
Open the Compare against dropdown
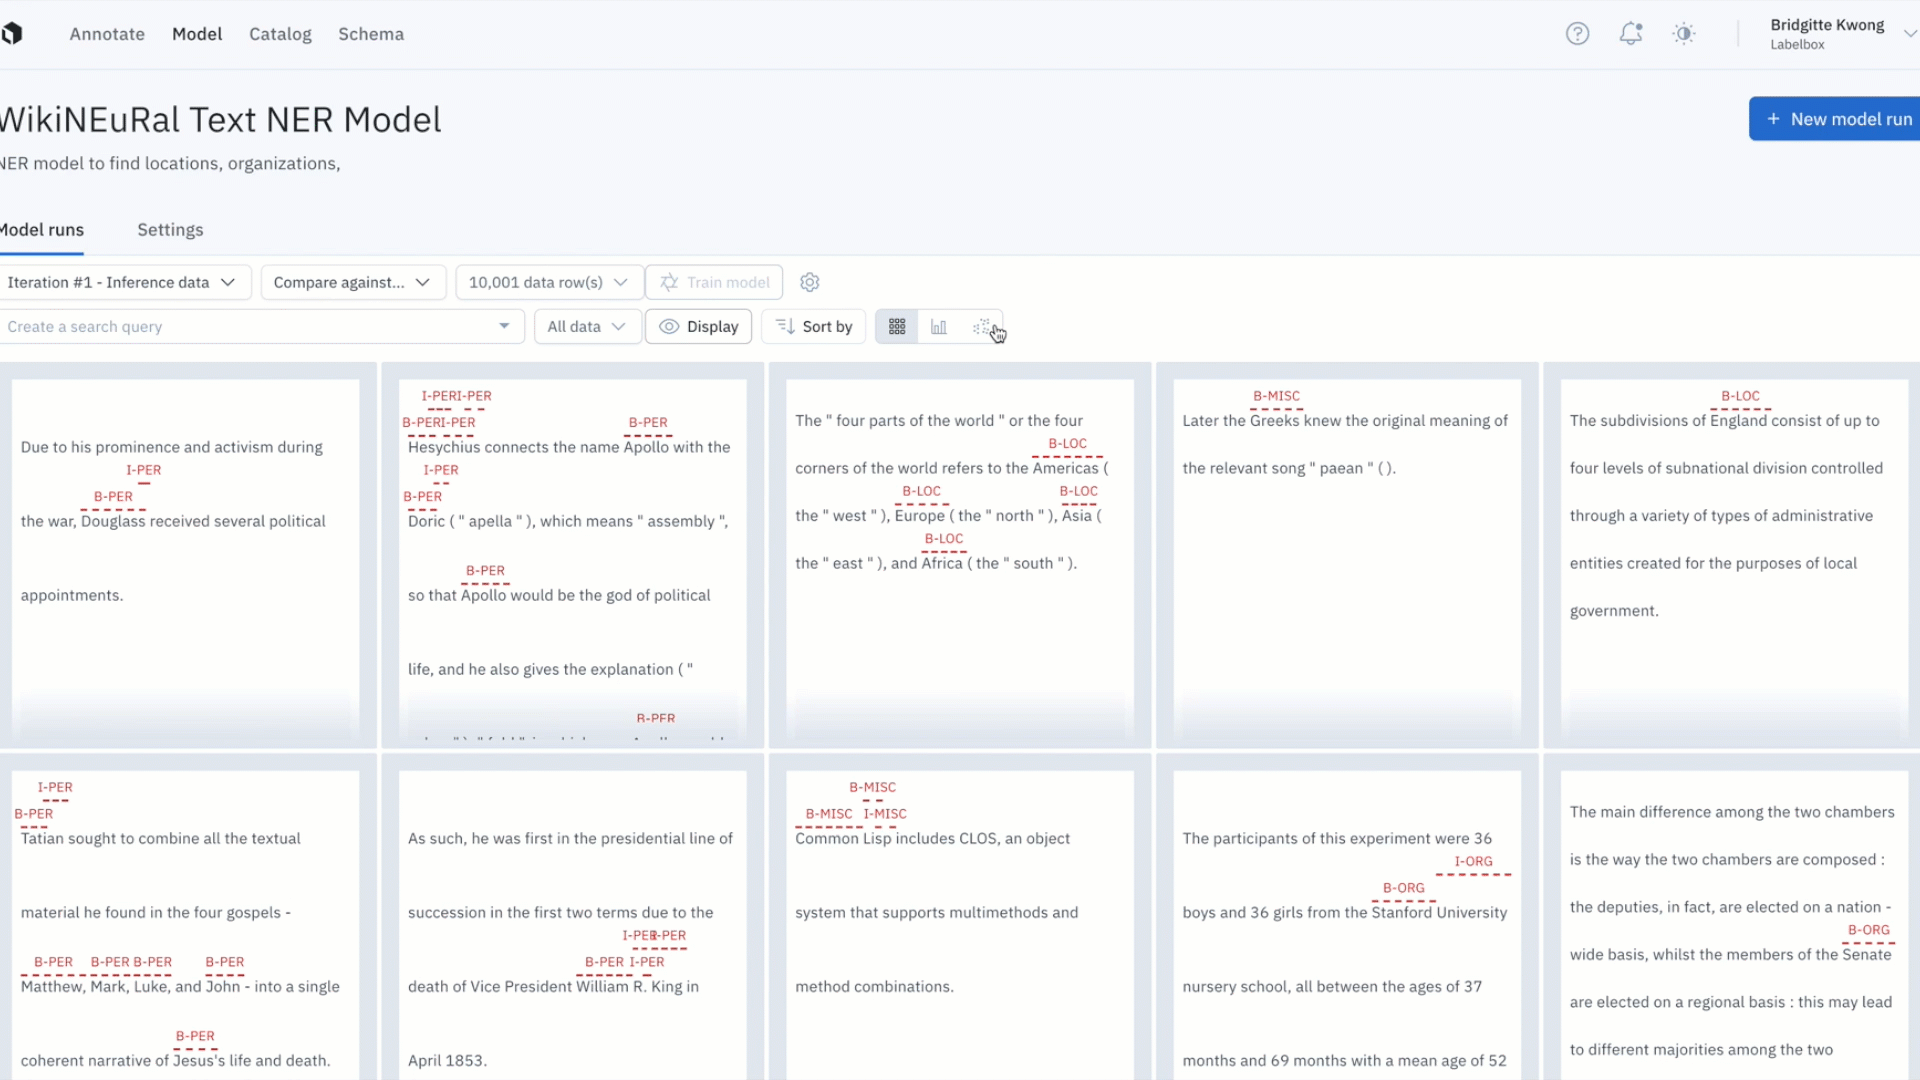pyautogui.click(x=352, y=283)
